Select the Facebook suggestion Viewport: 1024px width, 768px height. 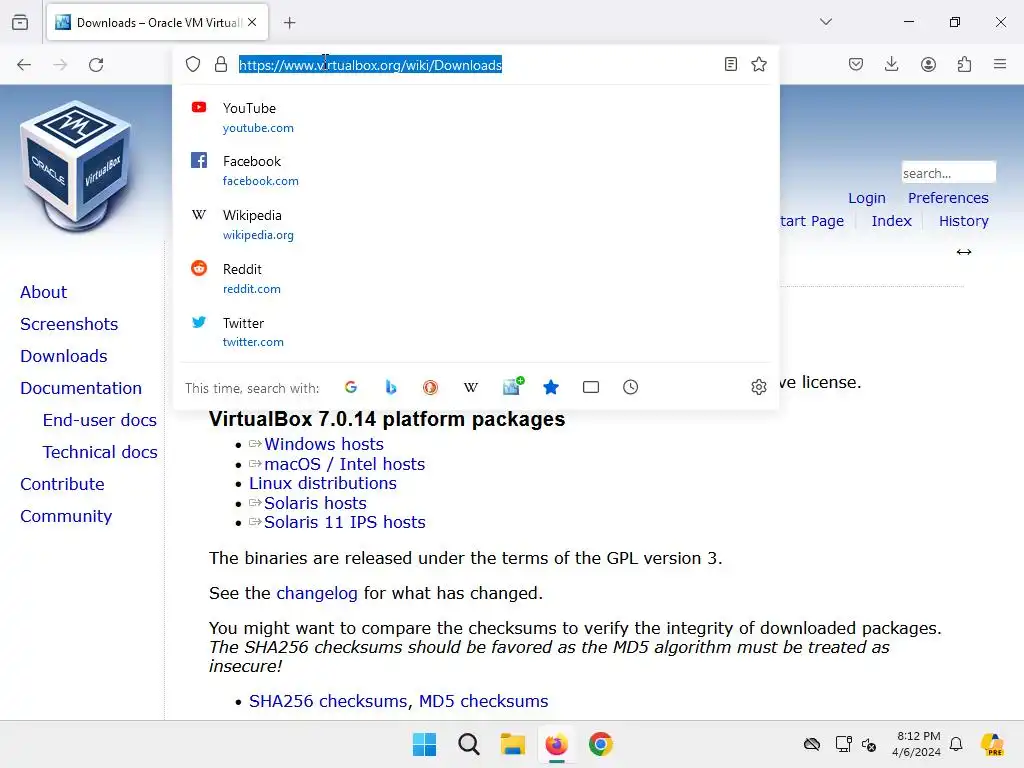coord(476,171)
